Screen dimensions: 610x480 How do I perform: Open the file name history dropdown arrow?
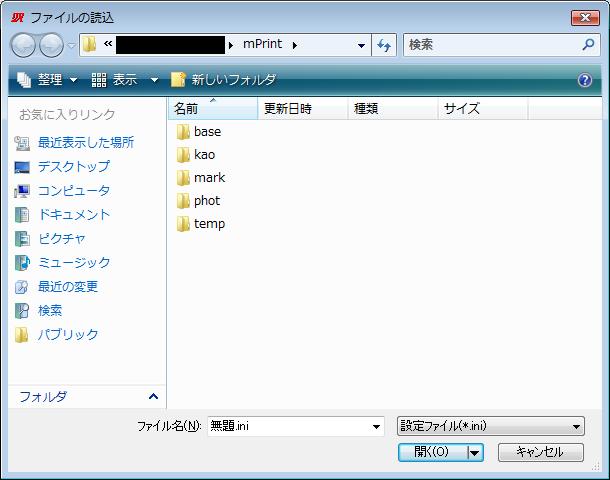pyautogui.click(x=377, y=426)
